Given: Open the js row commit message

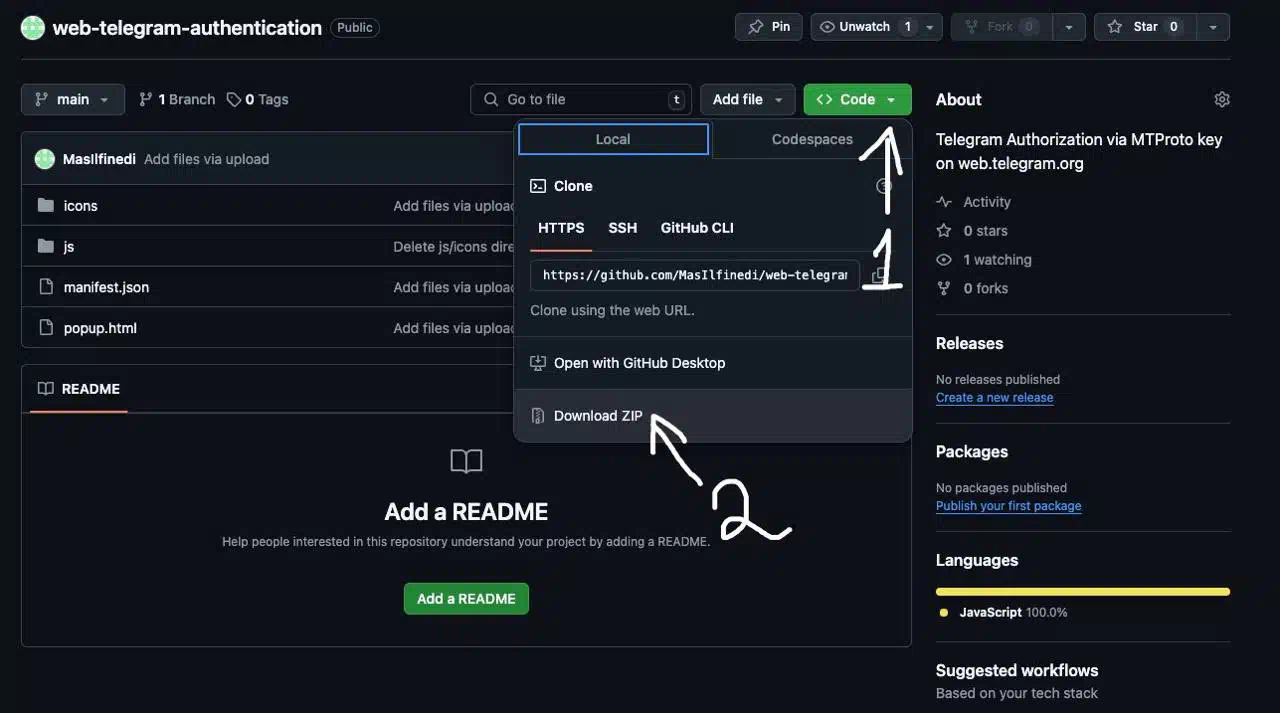Looking at the screenshot, I should tap(454, 246).
